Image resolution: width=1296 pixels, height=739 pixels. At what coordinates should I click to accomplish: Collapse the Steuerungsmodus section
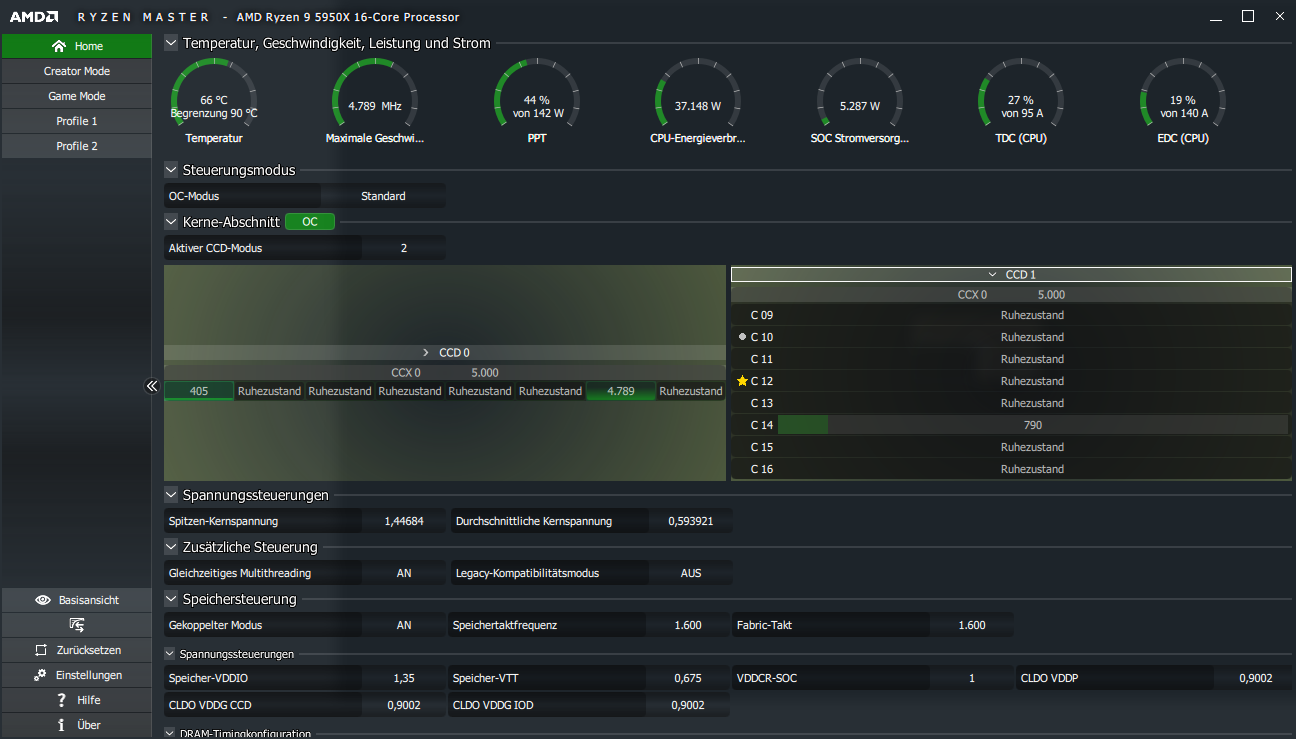(171, 170)
